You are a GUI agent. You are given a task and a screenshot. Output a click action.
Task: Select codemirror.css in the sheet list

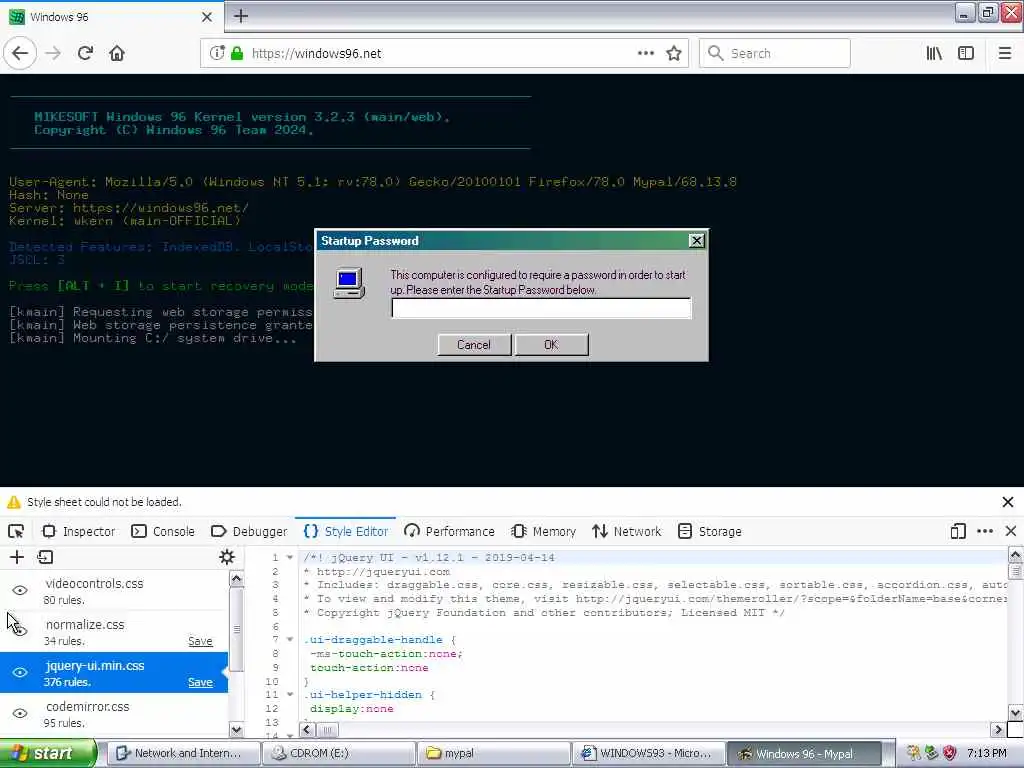(x=114, y=713)
